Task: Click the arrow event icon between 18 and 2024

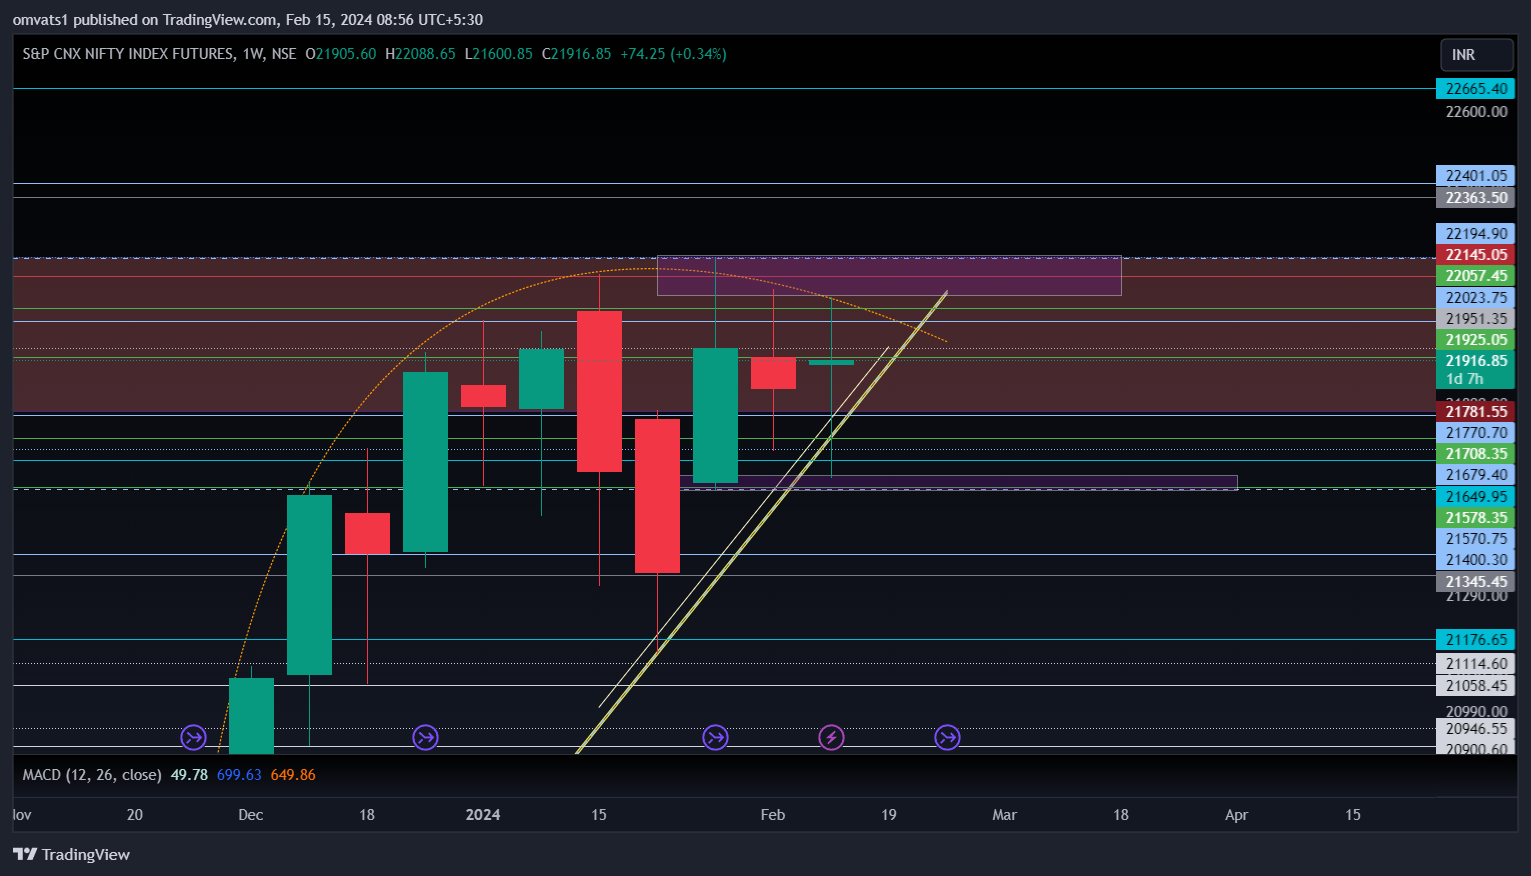Action: [x=425, y=738]
